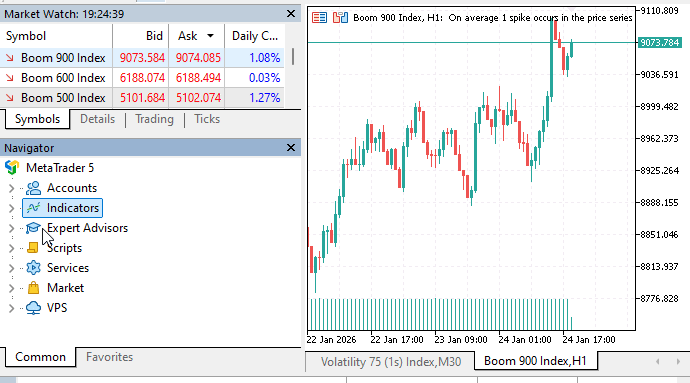The height and width of the screenshot is (383, 690).
Task: Select the Boom 600 Index symbol row
Action: 142,78
